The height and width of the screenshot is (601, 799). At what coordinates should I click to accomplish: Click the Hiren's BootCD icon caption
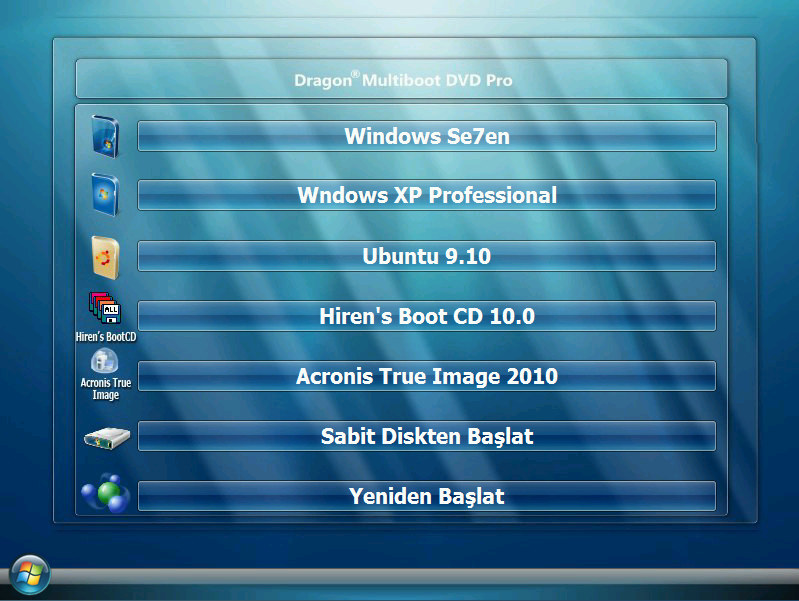(x=105, y=337)
